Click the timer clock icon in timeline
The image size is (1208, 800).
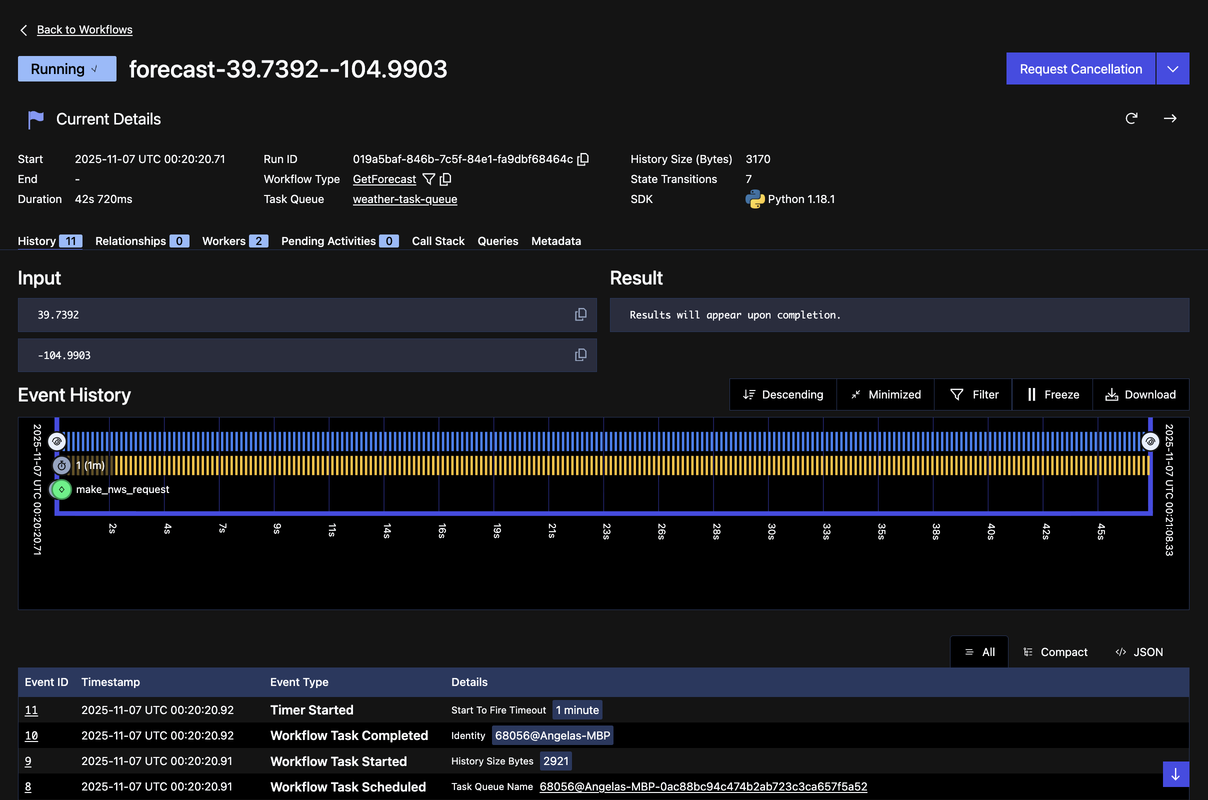pyautogui.click(x=61, y=465)
